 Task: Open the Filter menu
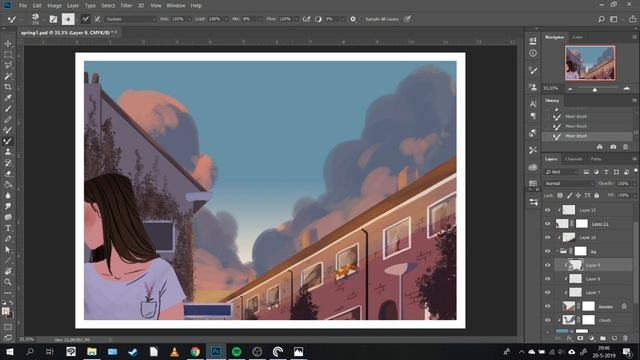point(126,6)
